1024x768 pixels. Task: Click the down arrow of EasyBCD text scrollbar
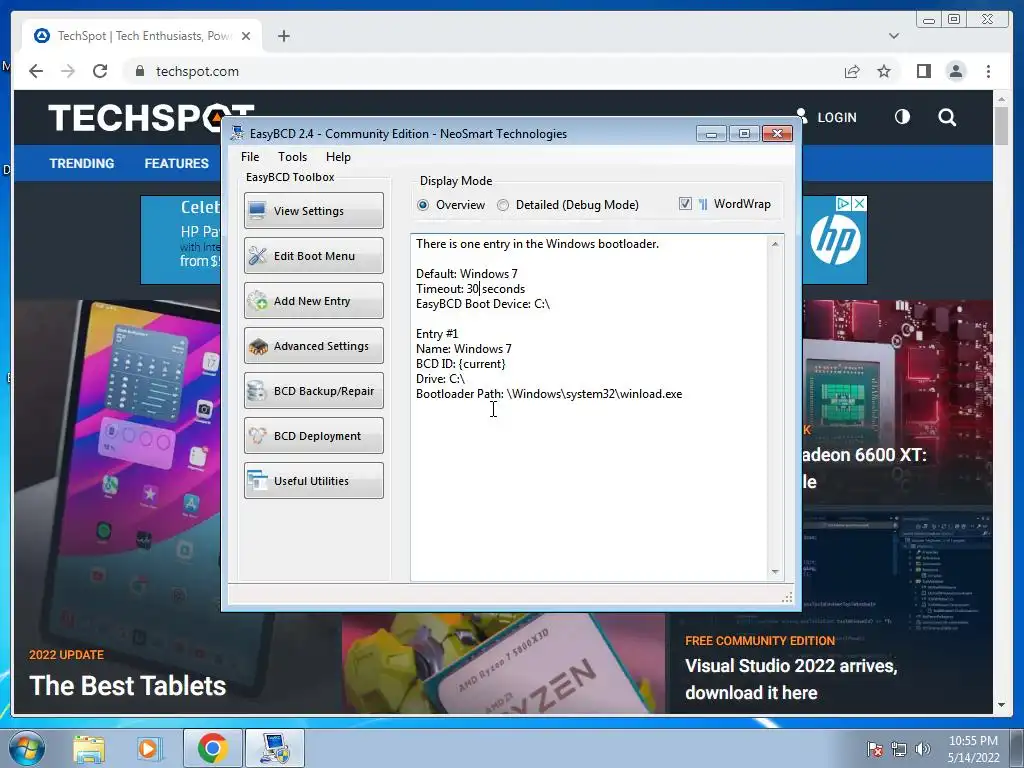[x=775, y=572]
